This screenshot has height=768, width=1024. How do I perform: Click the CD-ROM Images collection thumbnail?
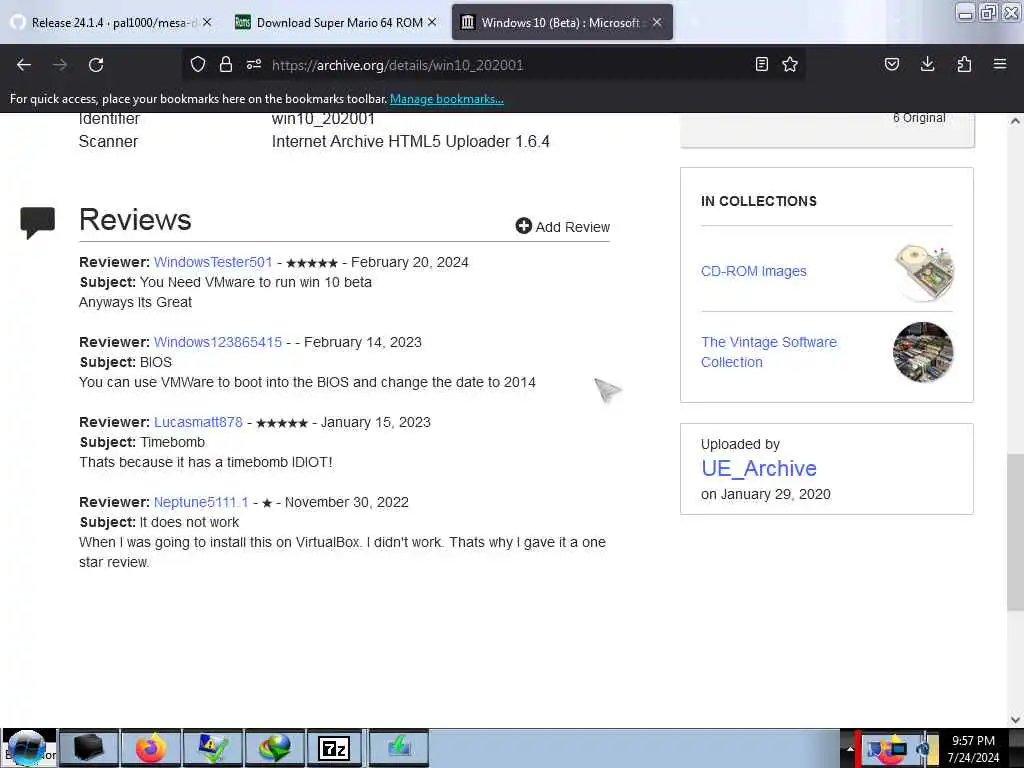point(923,272)
